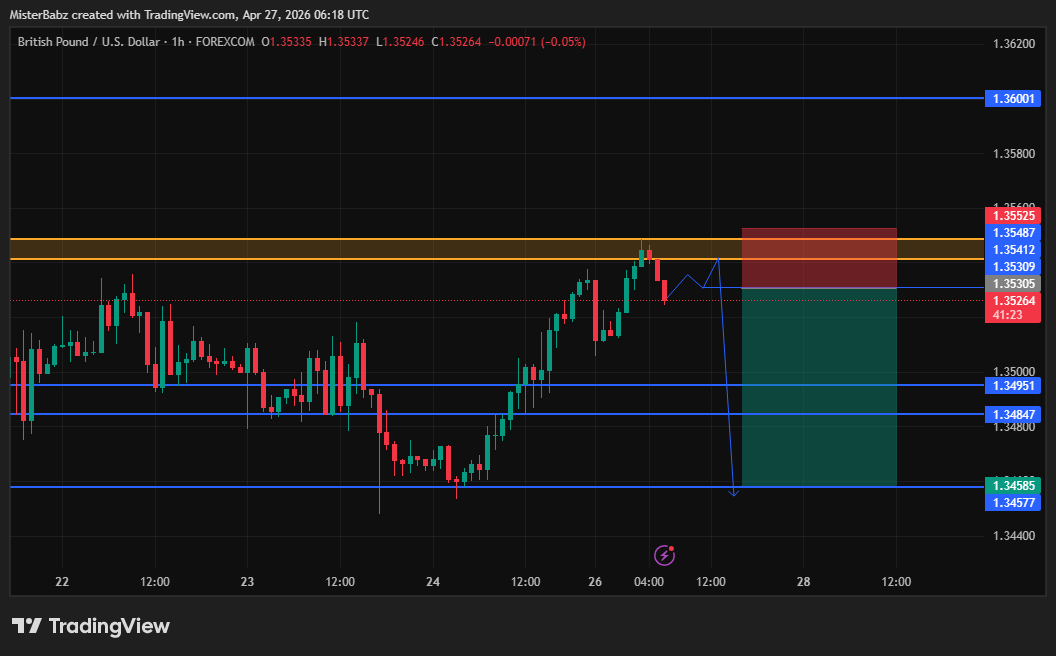This screenshot has width=1056, height=656.
Task: Click the 1.35309 blue price label
Action: point(1012,267)
